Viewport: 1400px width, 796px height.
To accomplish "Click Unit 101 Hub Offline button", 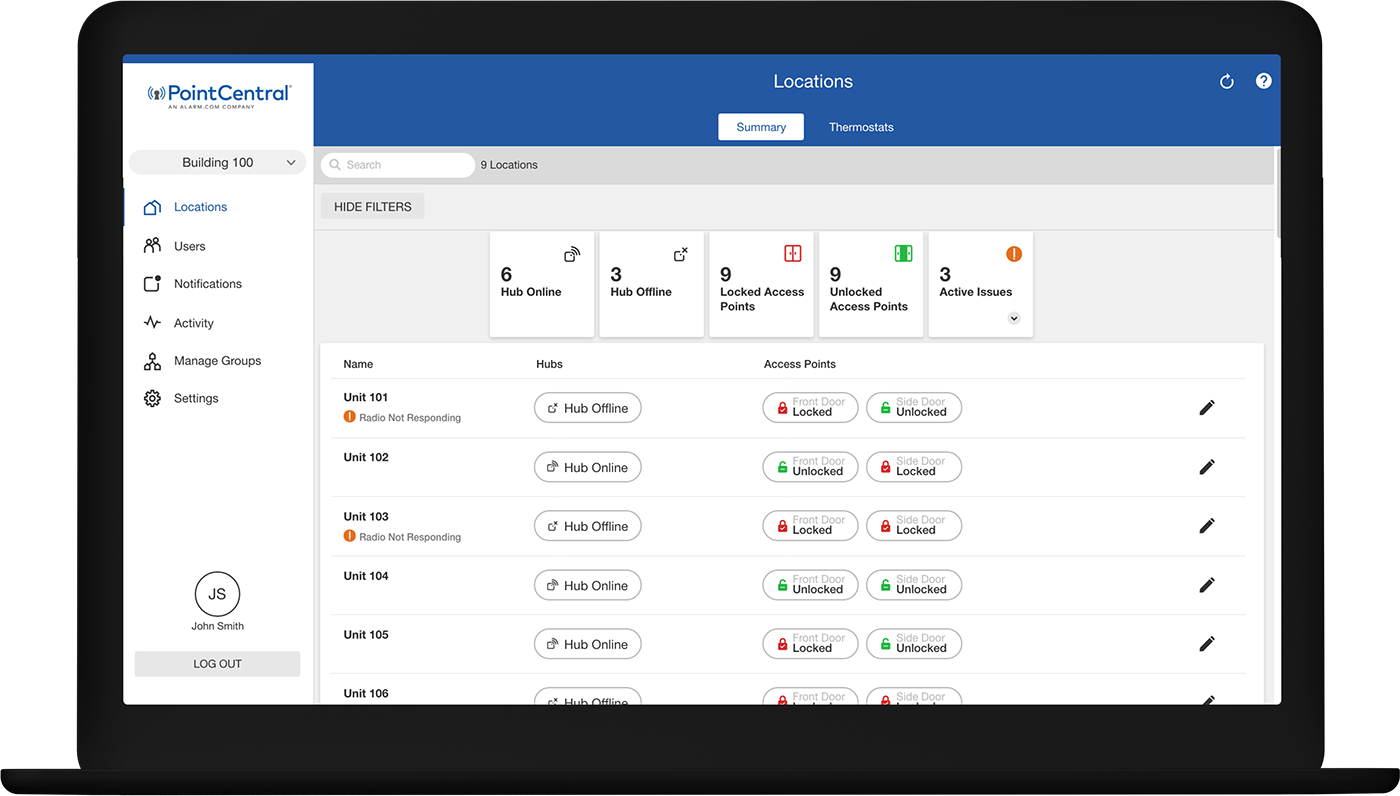I will (588, 408).
